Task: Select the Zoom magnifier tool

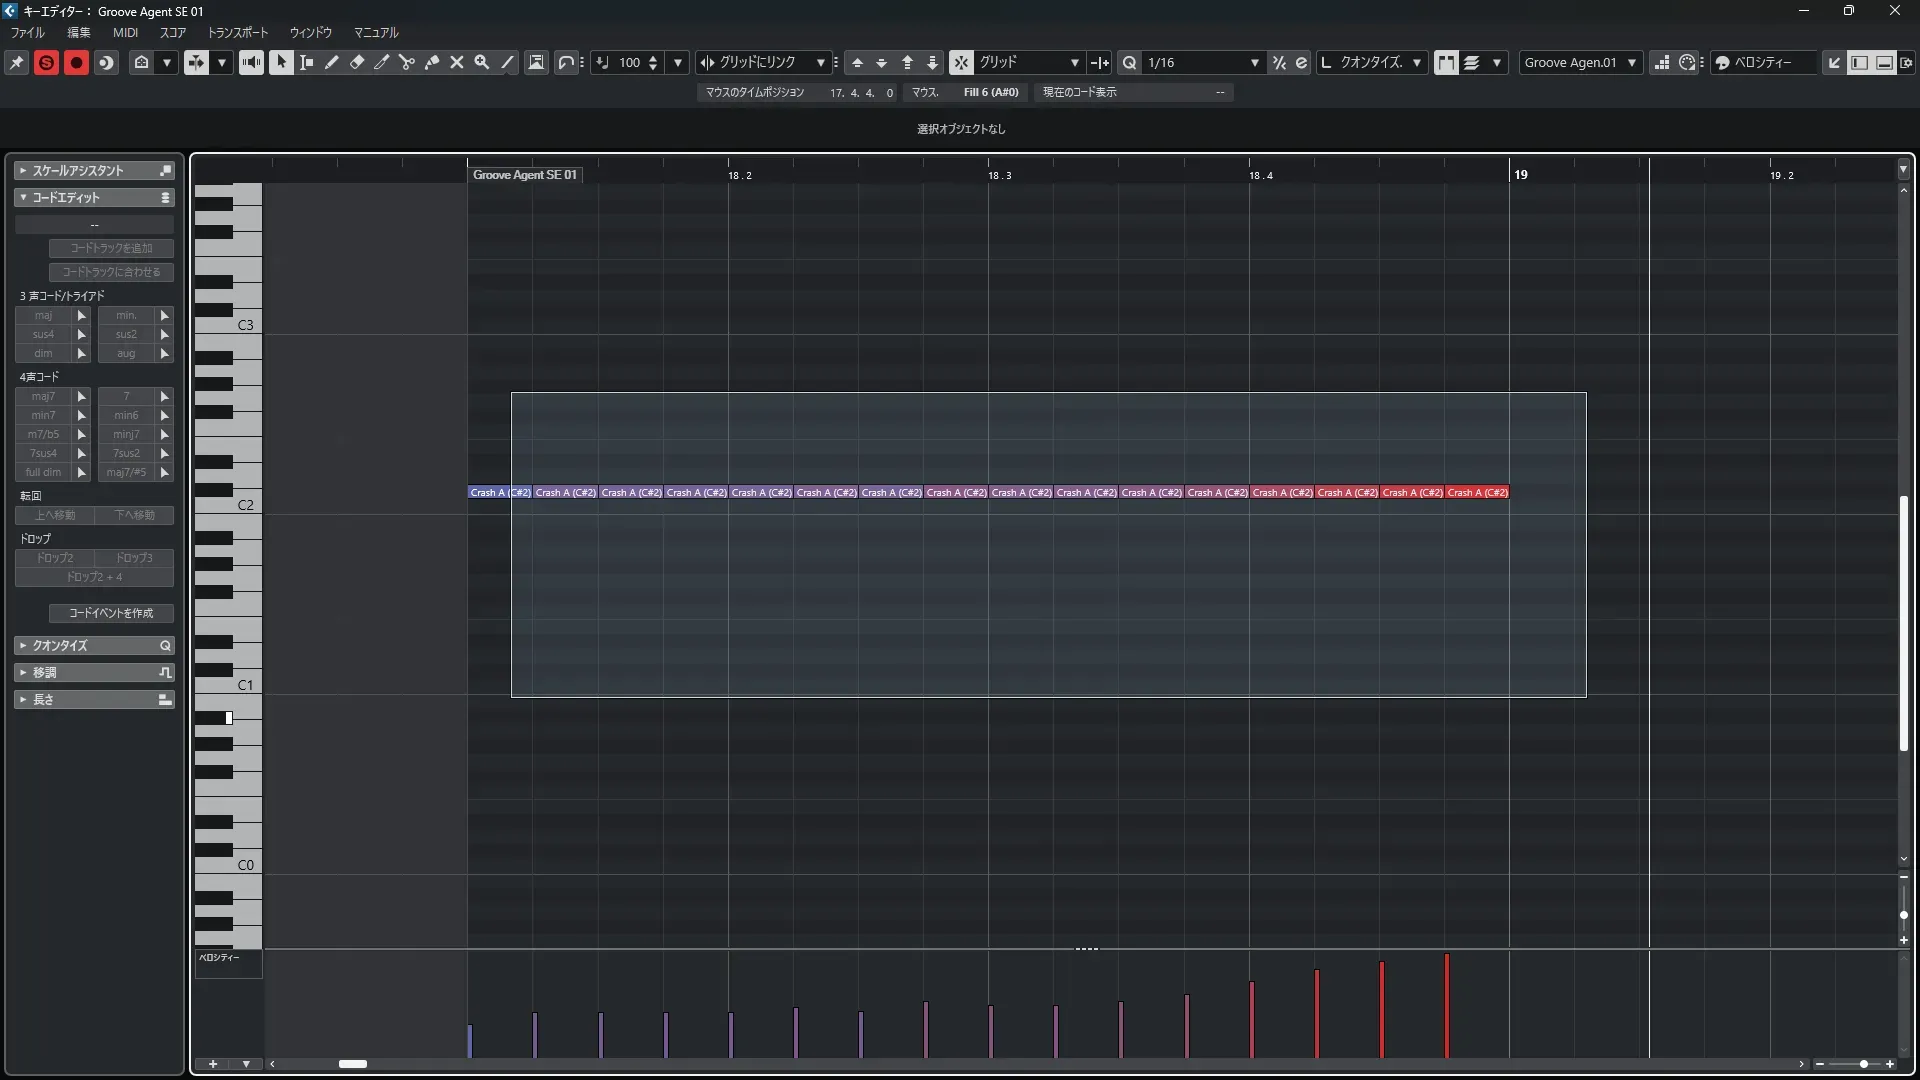Action: (x=481, y=62)
